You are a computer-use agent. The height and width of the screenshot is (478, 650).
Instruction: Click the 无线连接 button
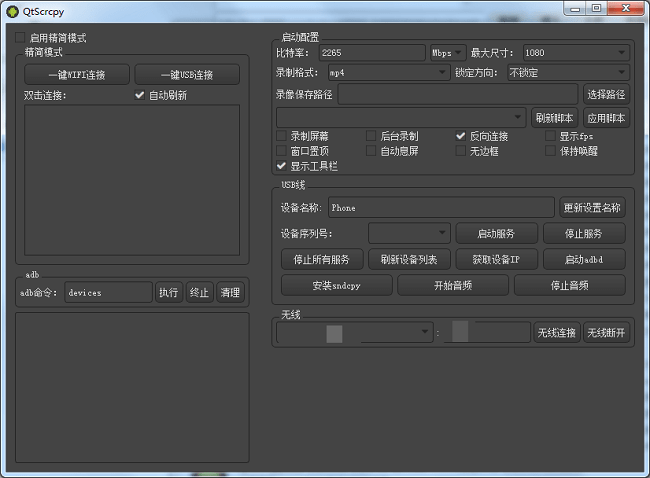(556, 333)
